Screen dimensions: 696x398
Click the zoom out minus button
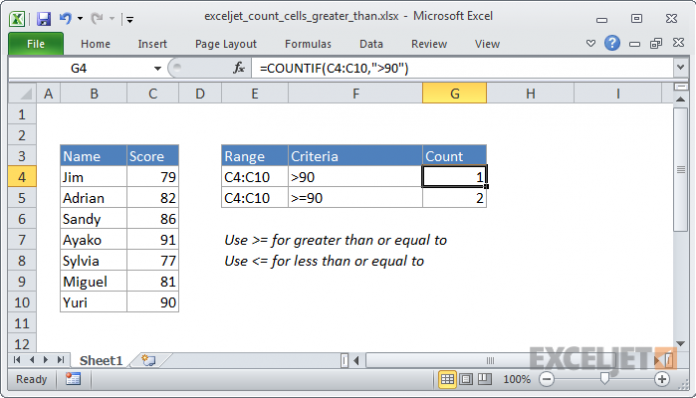pyautogui.click(x=547, y=379)
